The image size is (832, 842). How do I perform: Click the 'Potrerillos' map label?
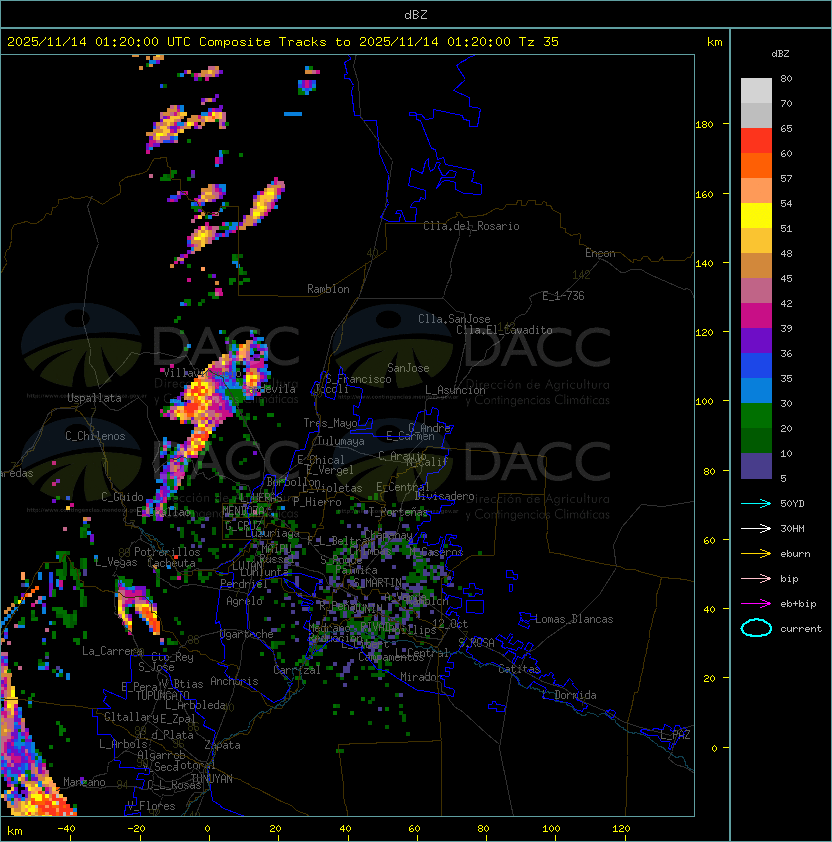pos(167,552)
